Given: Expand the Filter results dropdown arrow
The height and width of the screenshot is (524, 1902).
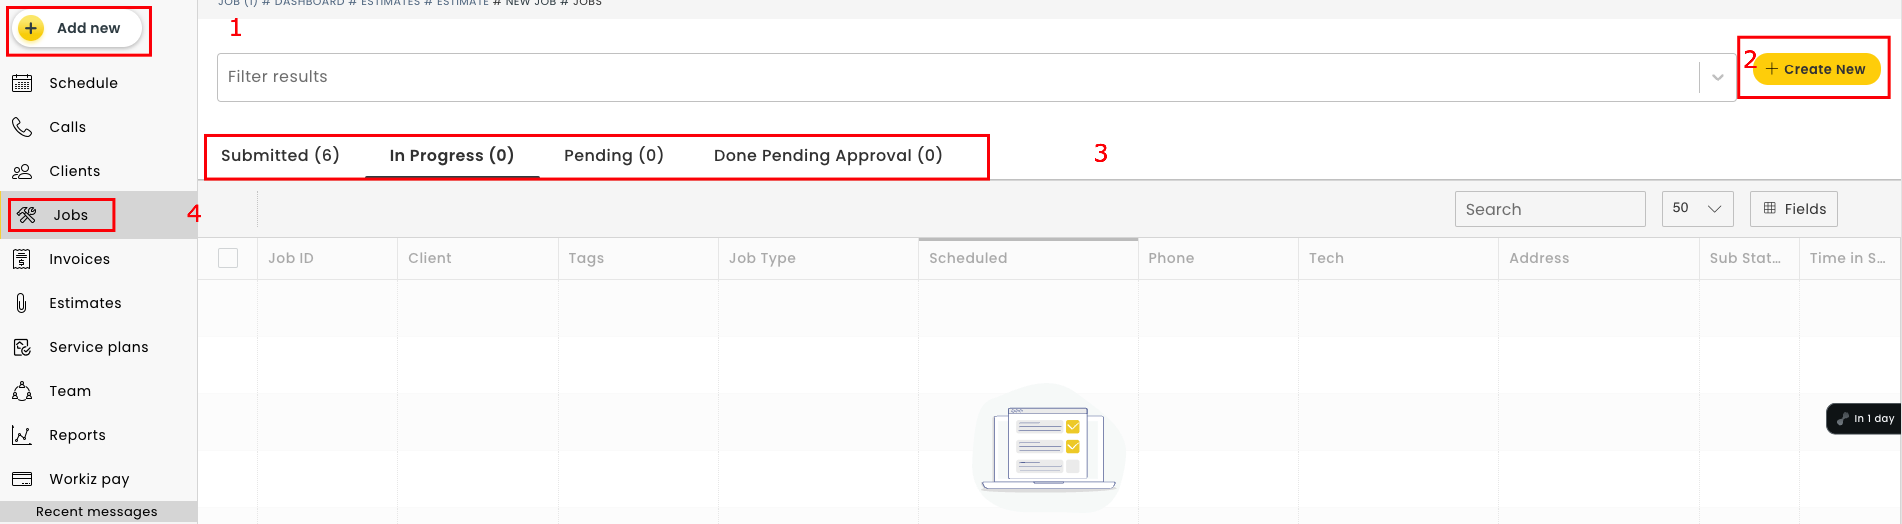Looking at the screenshot, I should pos(1717,77).
